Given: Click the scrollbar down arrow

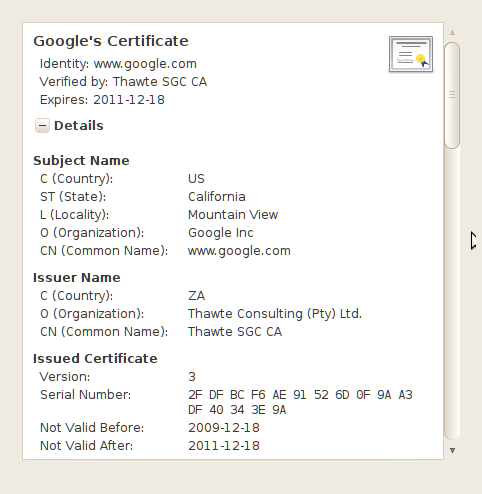Looking at the screenshot, I should click(x=452, y=451).
